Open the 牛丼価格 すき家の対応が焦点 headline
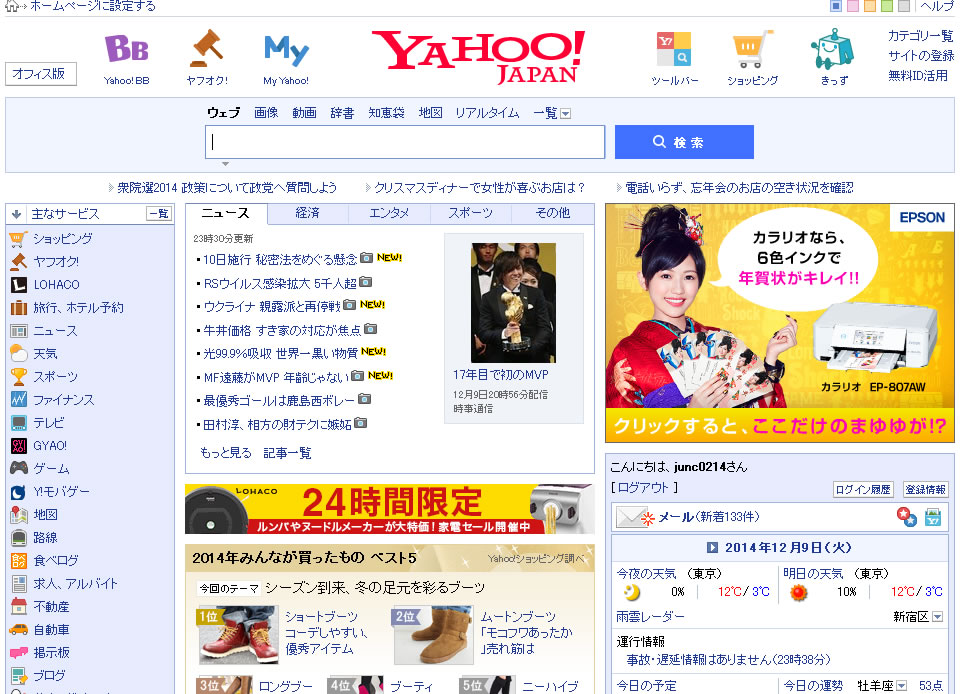Image resolution: width=968 pixels, height=694 pixels. (x=283, y=330)
